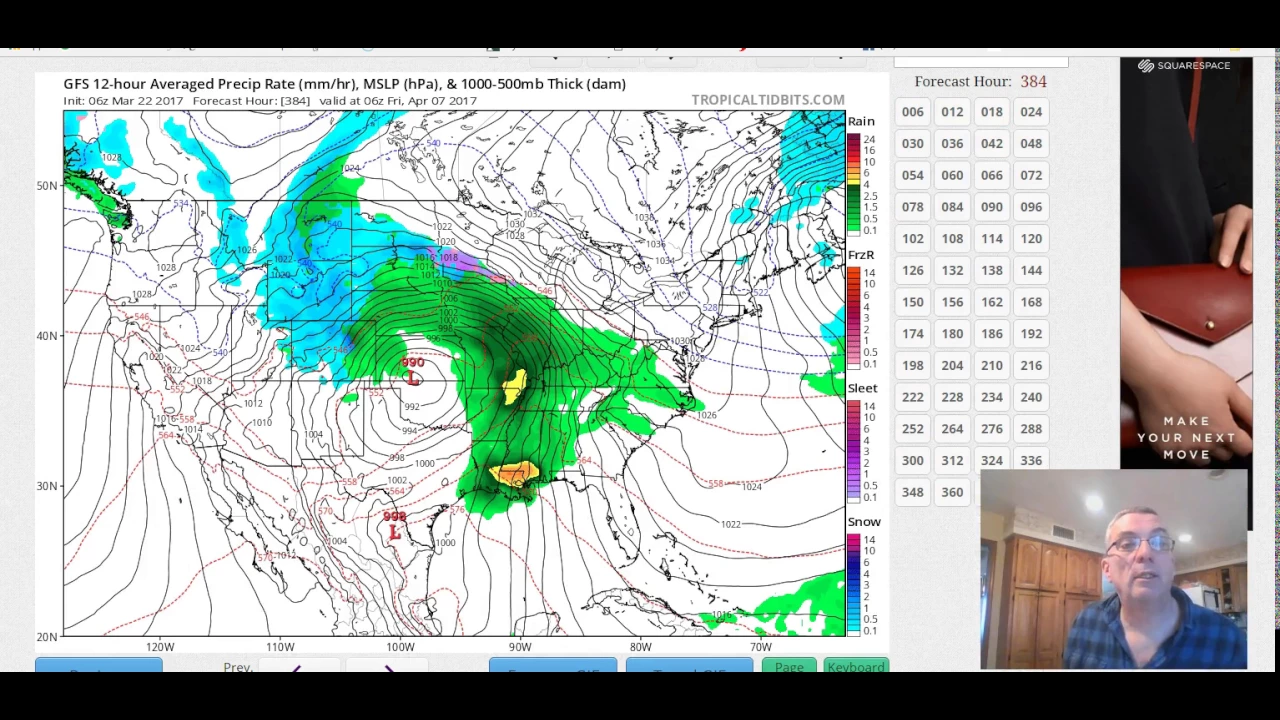The image size is (1280, 720).
Task: Show forecast hour 198 map
Action: tap(912, 366)
